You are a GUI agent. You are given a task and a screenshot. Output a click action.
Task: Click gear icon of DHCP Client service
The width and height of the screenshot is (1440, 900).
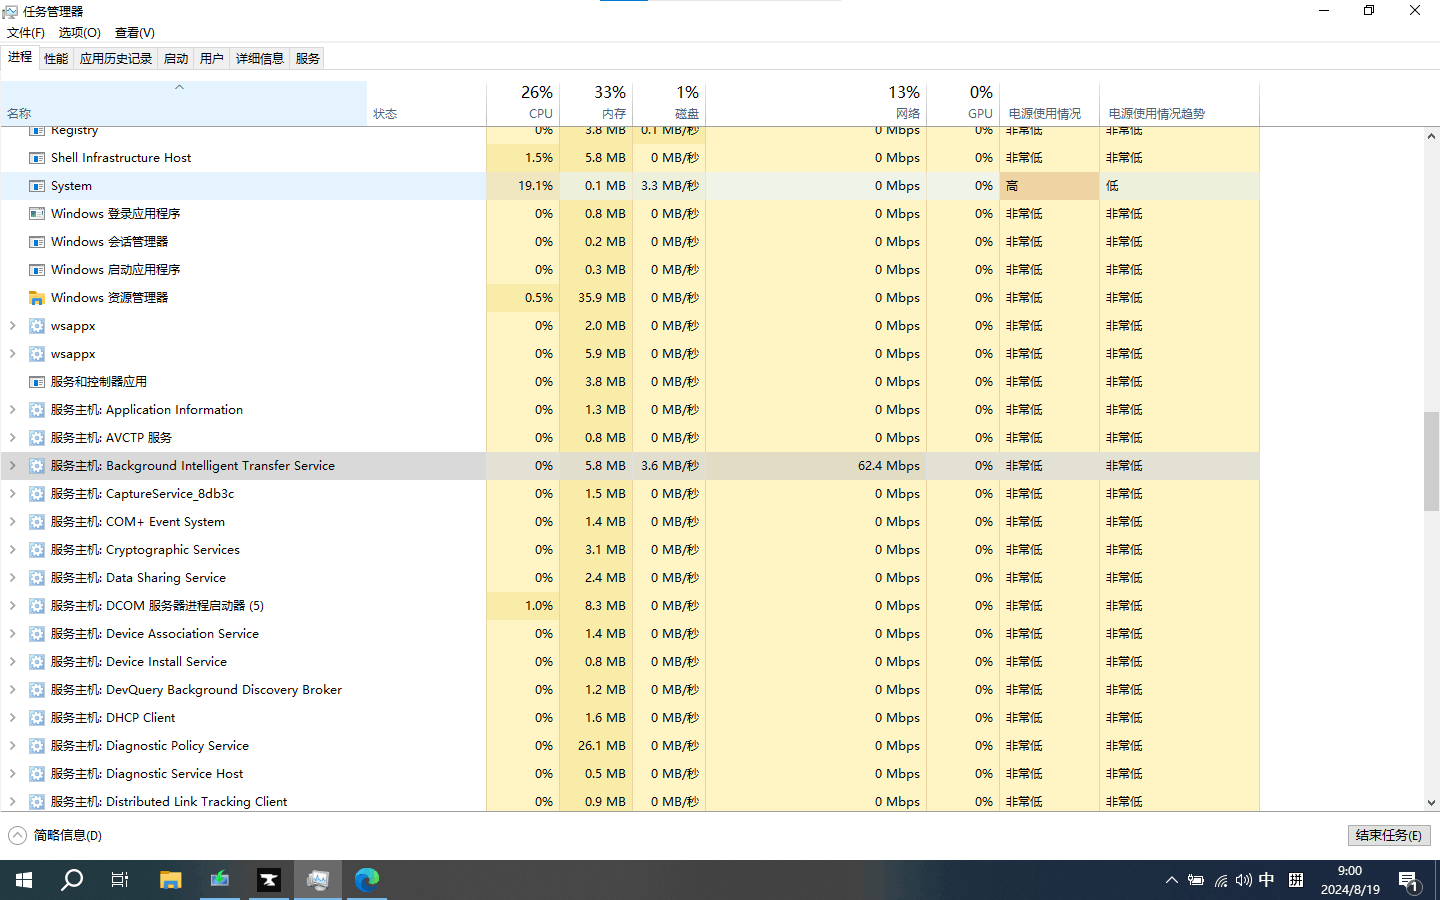point(37,718)
